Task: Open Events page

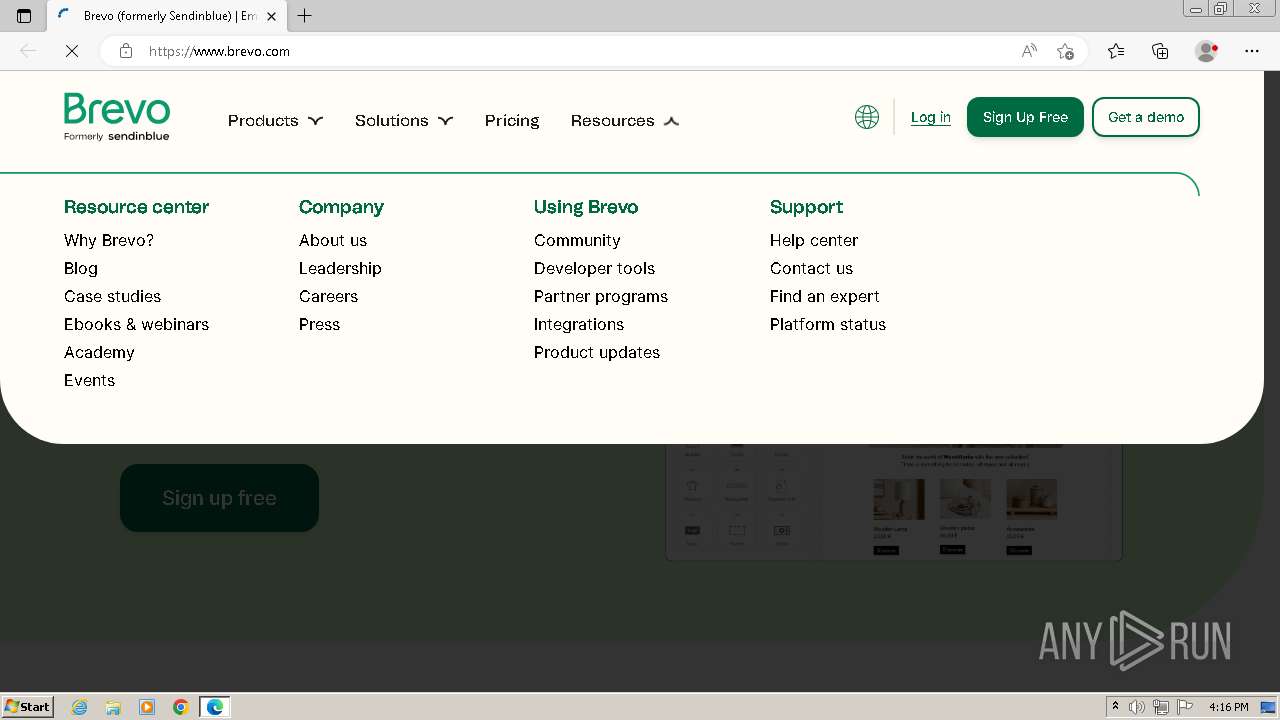Action: pyautogui.click(x=89, y=380)
